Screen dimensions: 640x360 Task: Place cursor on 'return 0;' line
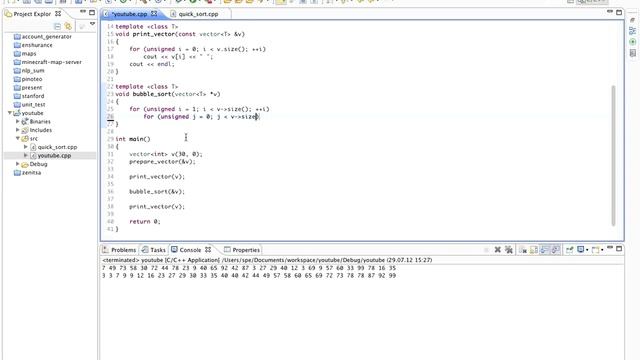coord(145,222)
